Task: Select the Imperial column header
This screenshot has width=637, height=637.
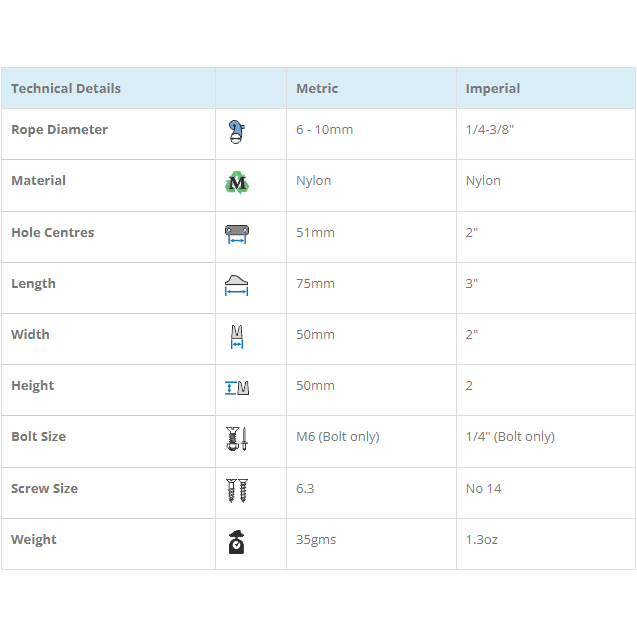Action: tap(493, 89)
